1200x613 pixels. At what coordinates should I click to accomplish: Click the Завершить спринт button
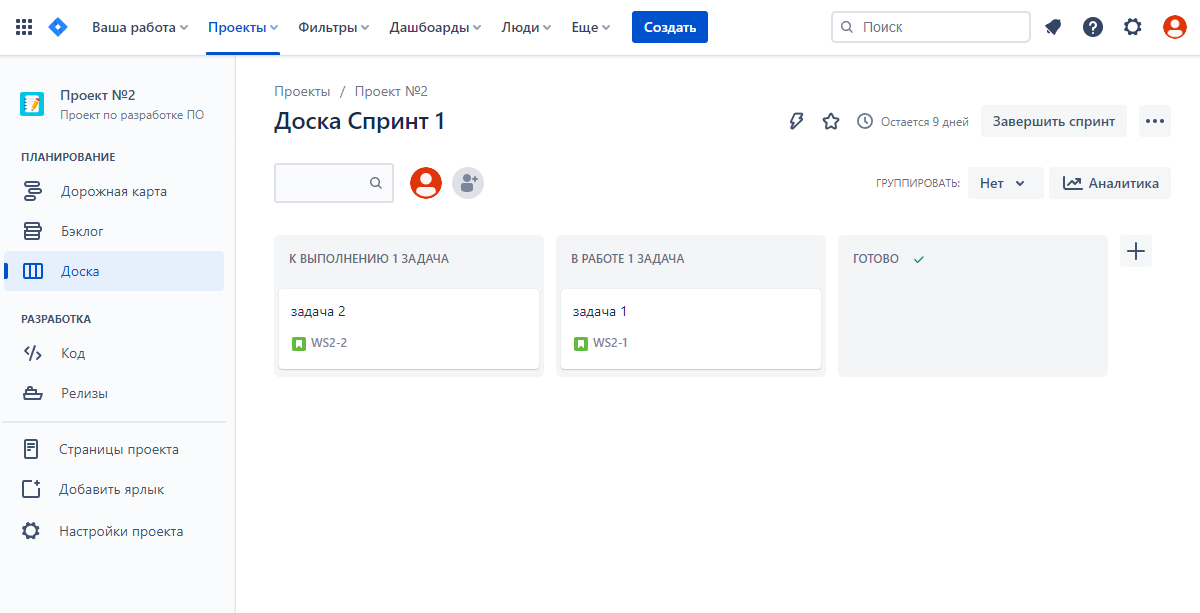[x=1053, y=121]
